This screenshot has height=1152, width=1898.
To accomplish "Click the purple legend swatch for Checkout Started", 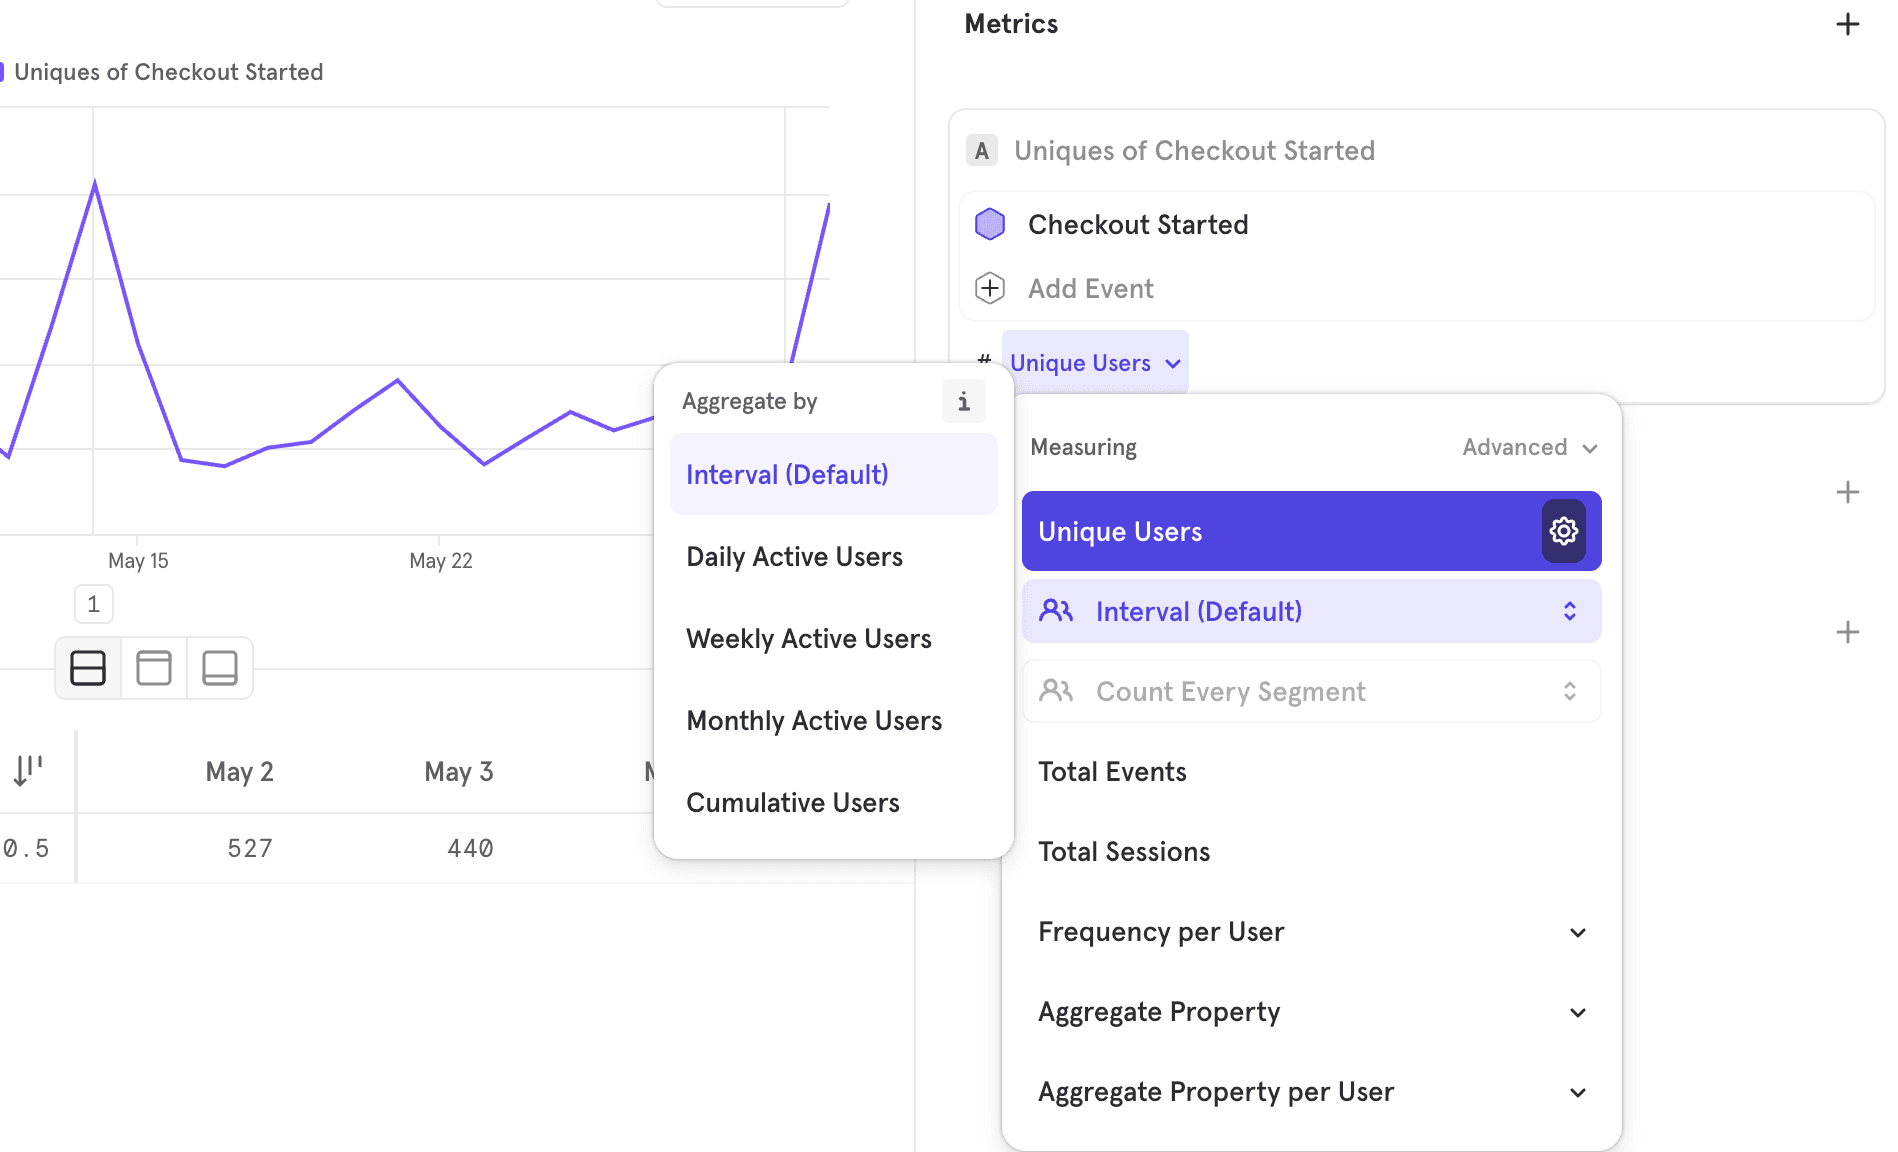I will click(3, 72).
